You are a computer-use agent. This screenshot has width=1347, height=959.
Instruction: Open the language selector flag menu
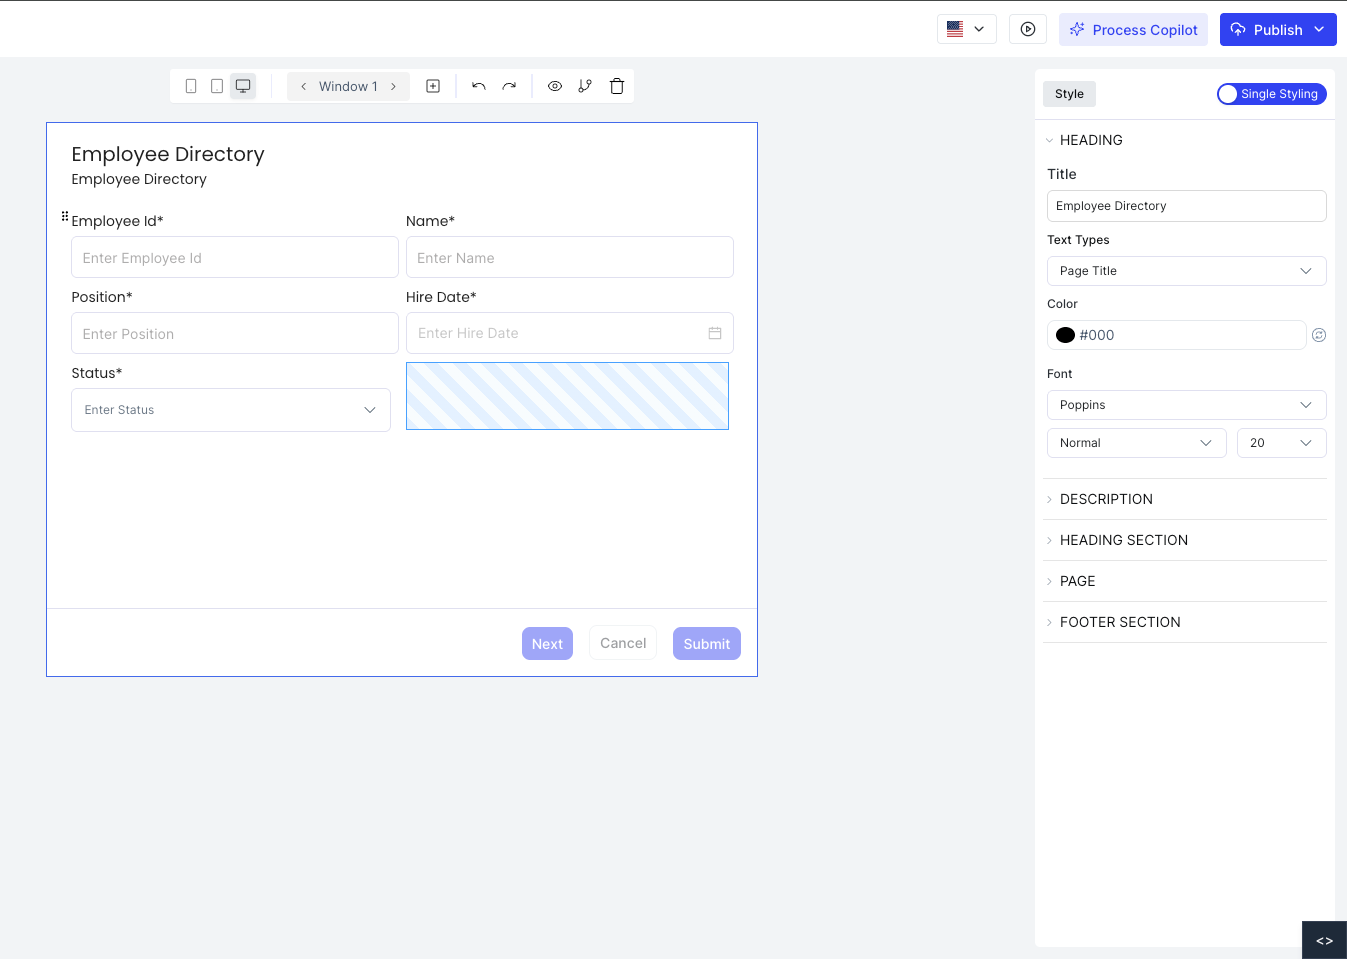point(966,28)
